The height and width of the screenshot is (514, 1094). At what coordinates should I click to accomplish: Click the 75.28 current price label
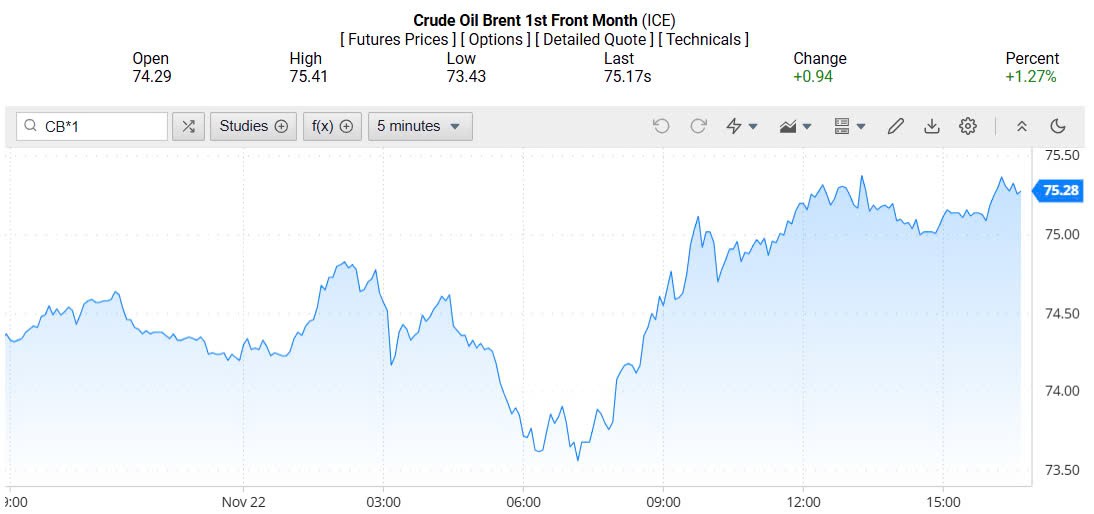tap(1061, 190)
